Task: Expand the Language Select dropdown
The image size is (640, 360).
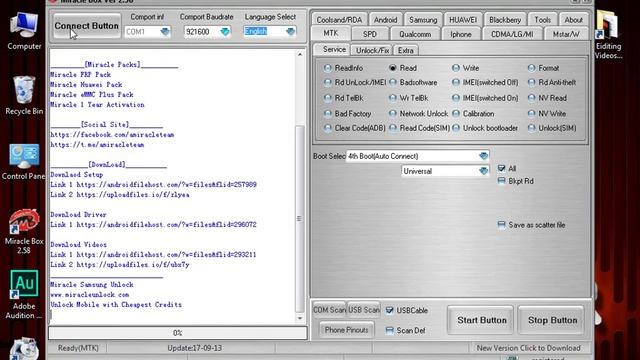Action: (290, 31)
